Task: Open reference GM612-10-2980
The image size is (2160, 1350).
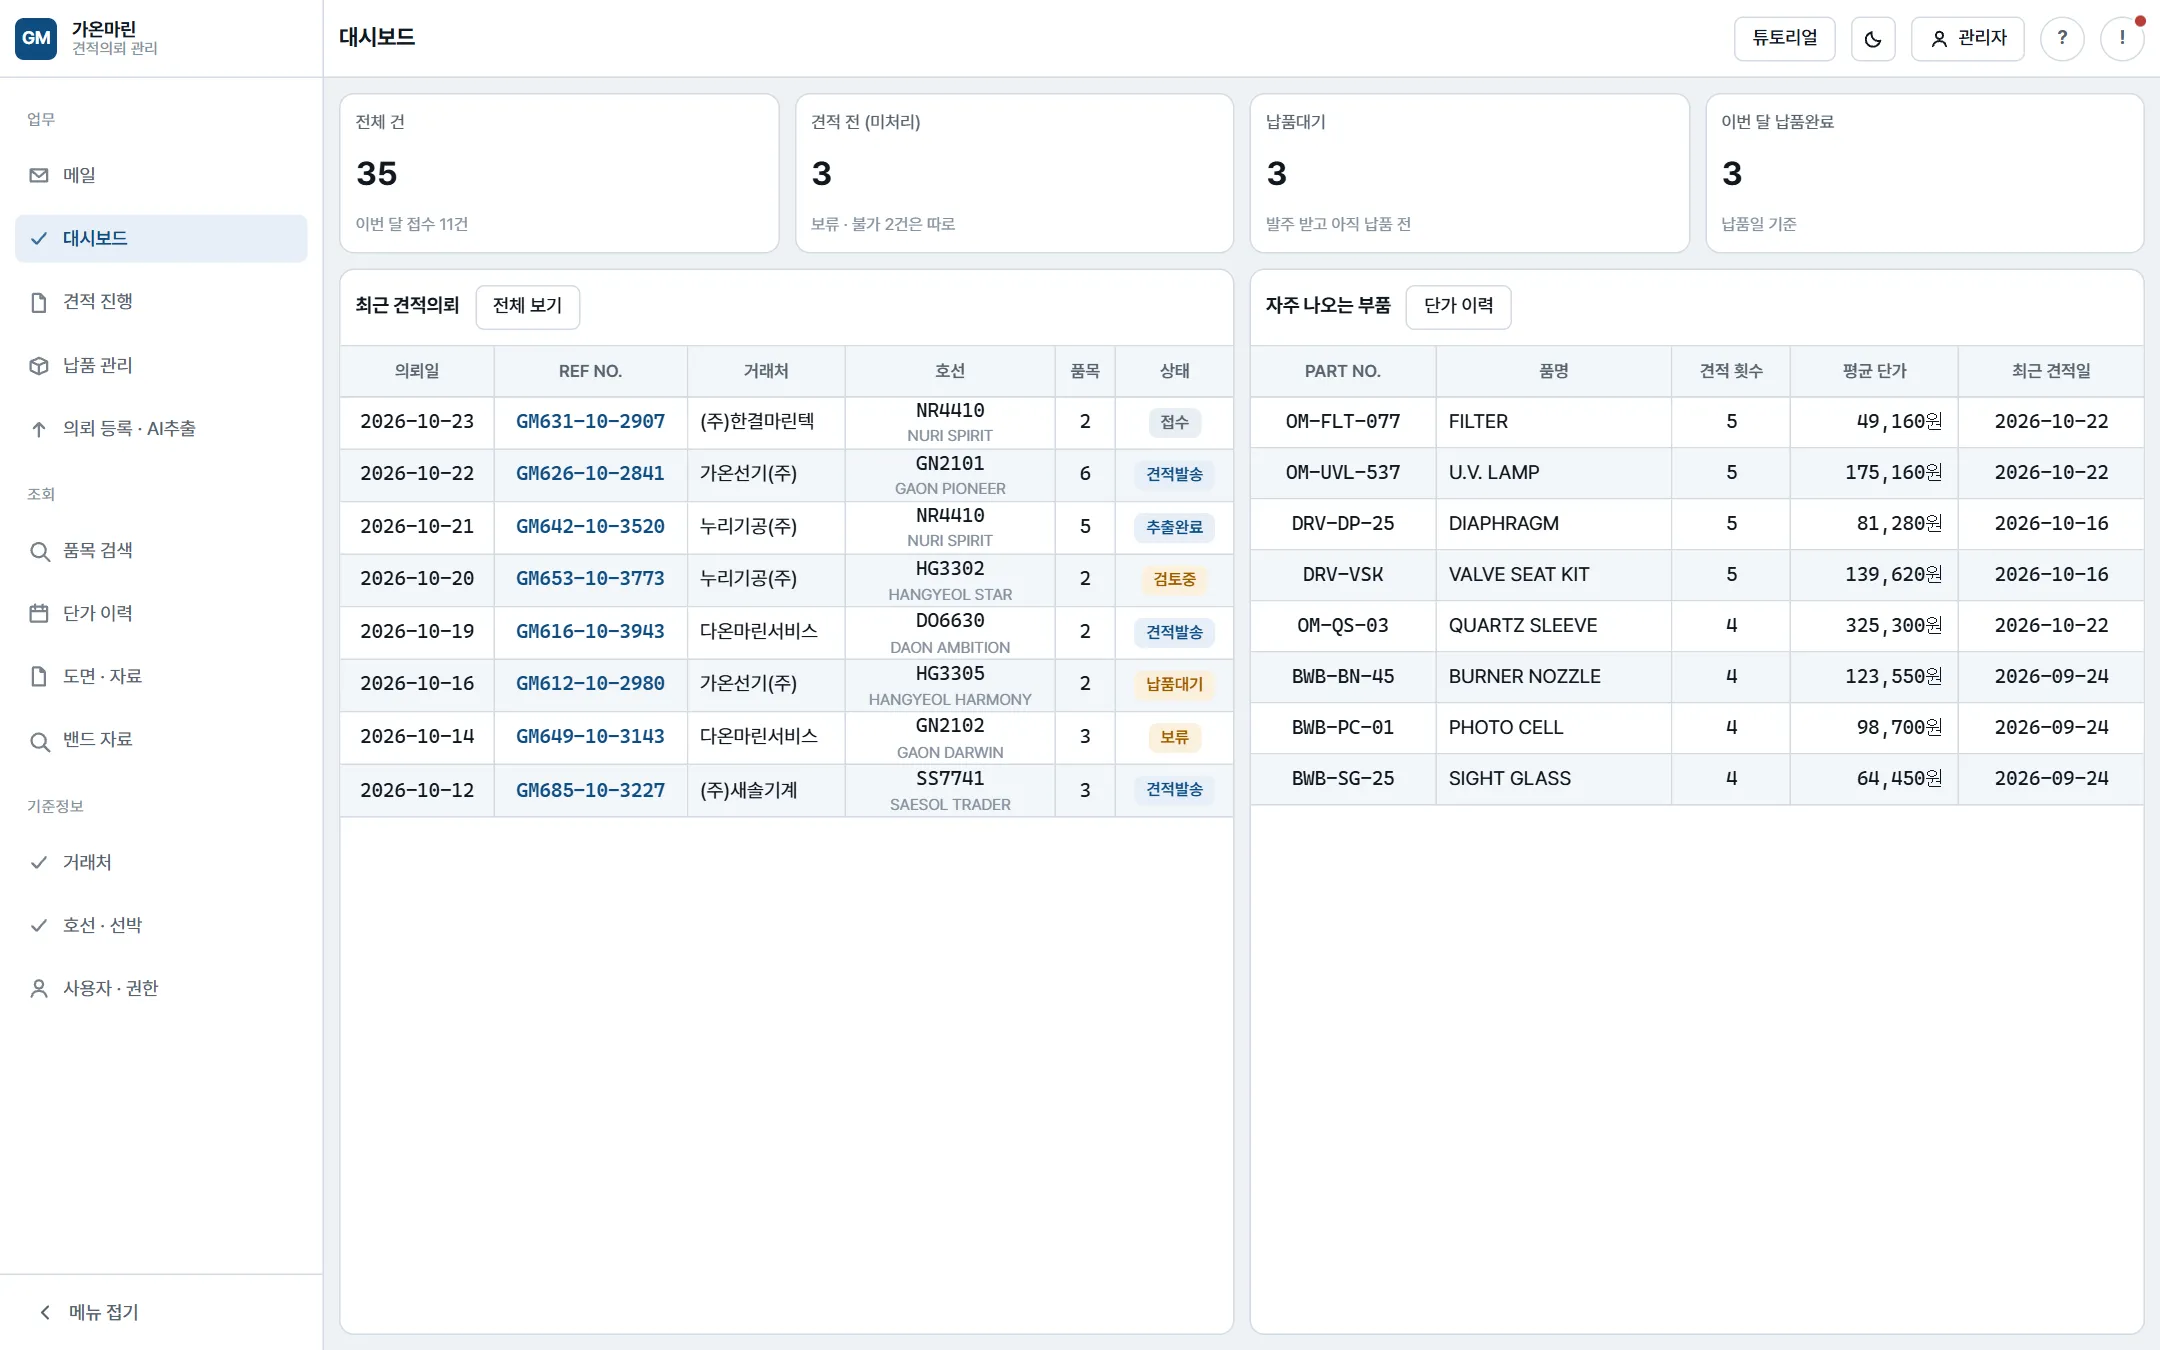Action: [590, 684]
